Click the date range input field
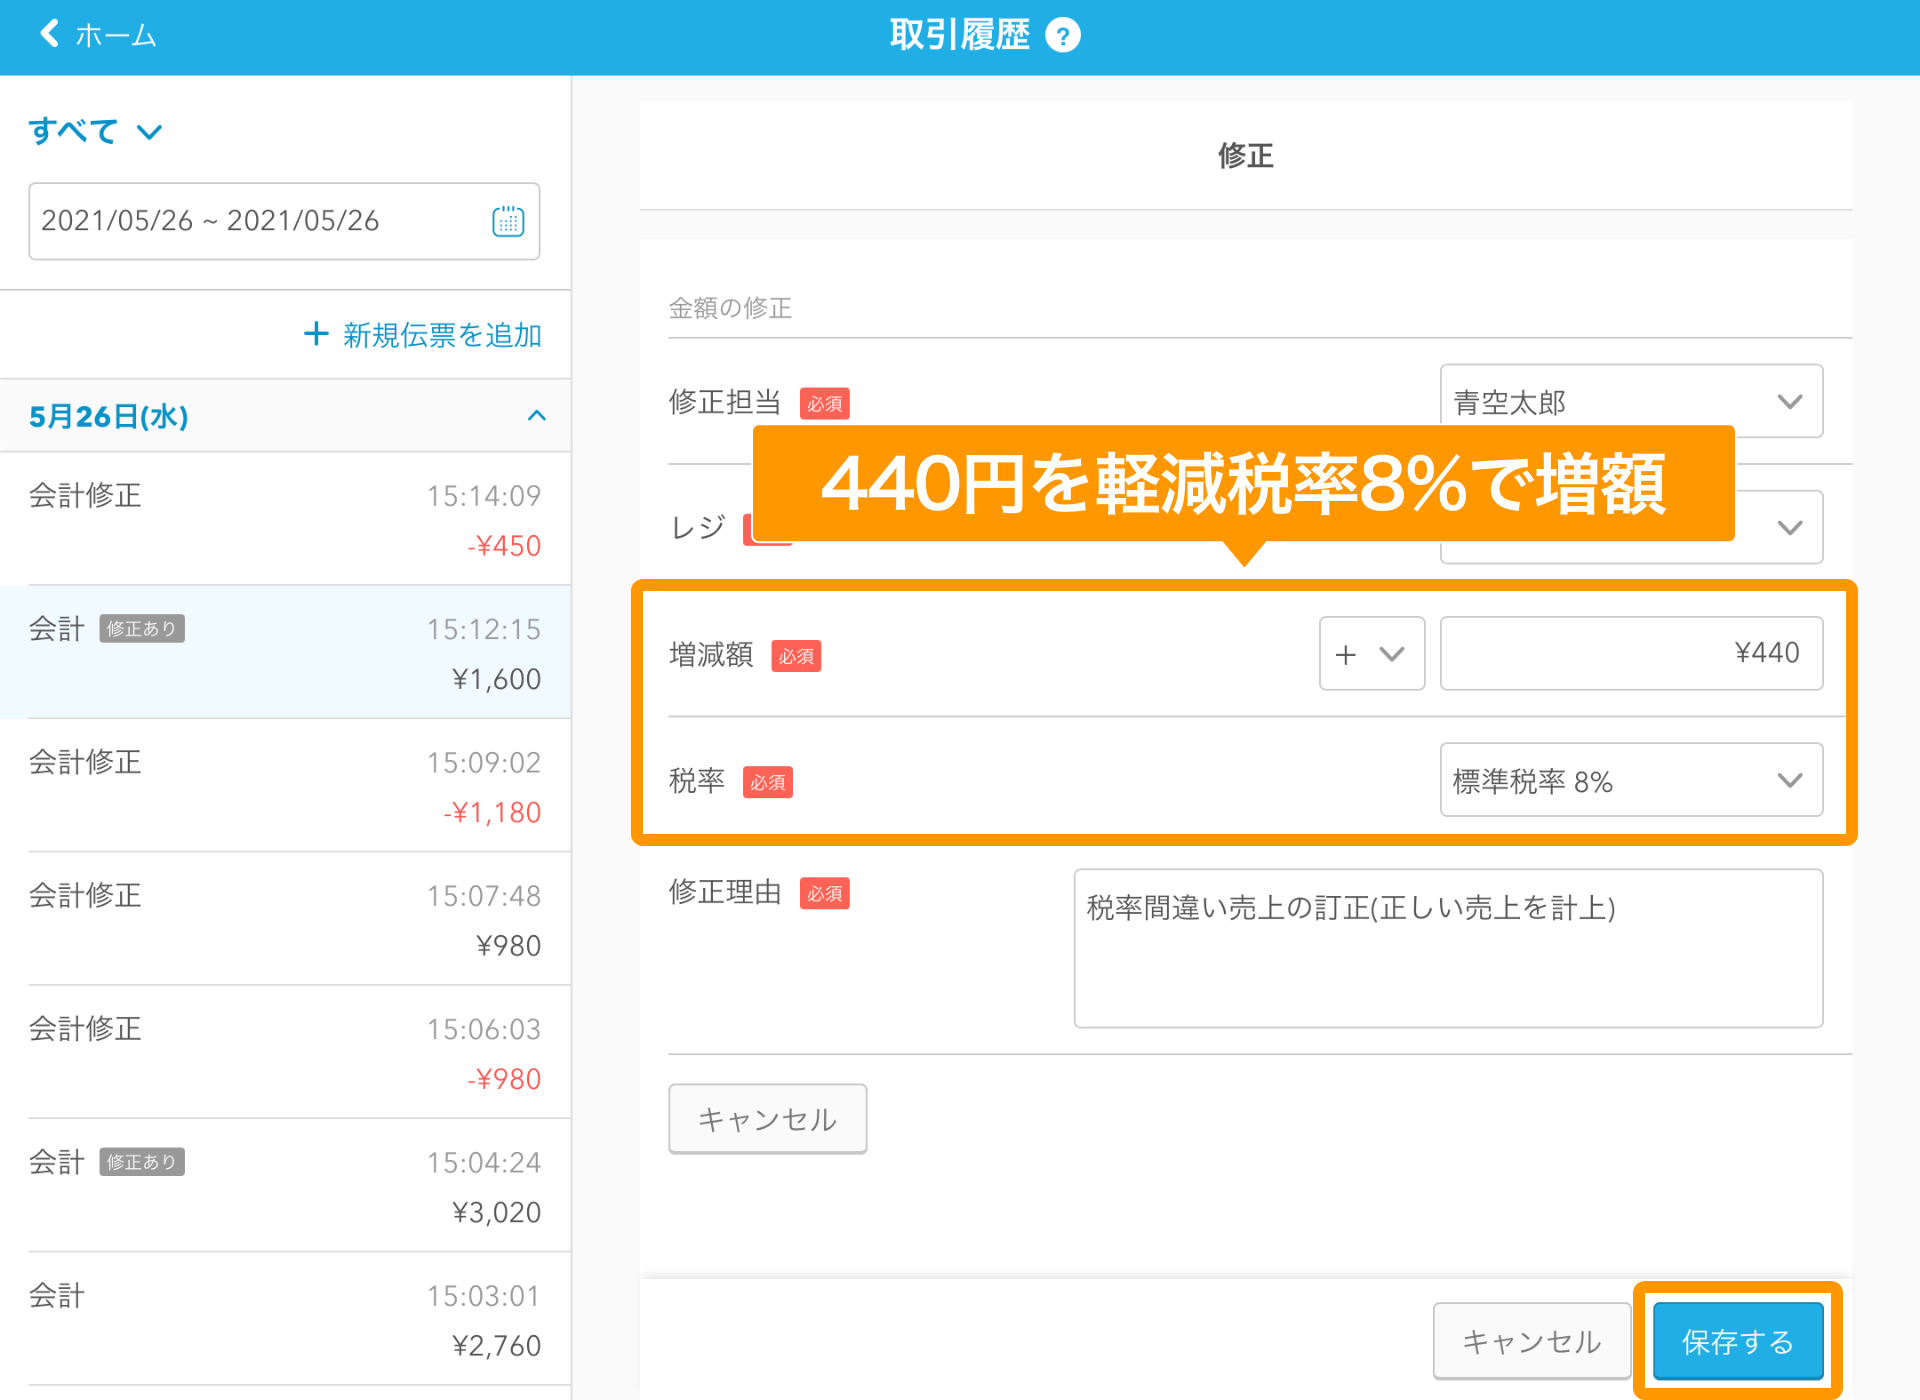1920x1400 pixels. [x=284, y=221]
